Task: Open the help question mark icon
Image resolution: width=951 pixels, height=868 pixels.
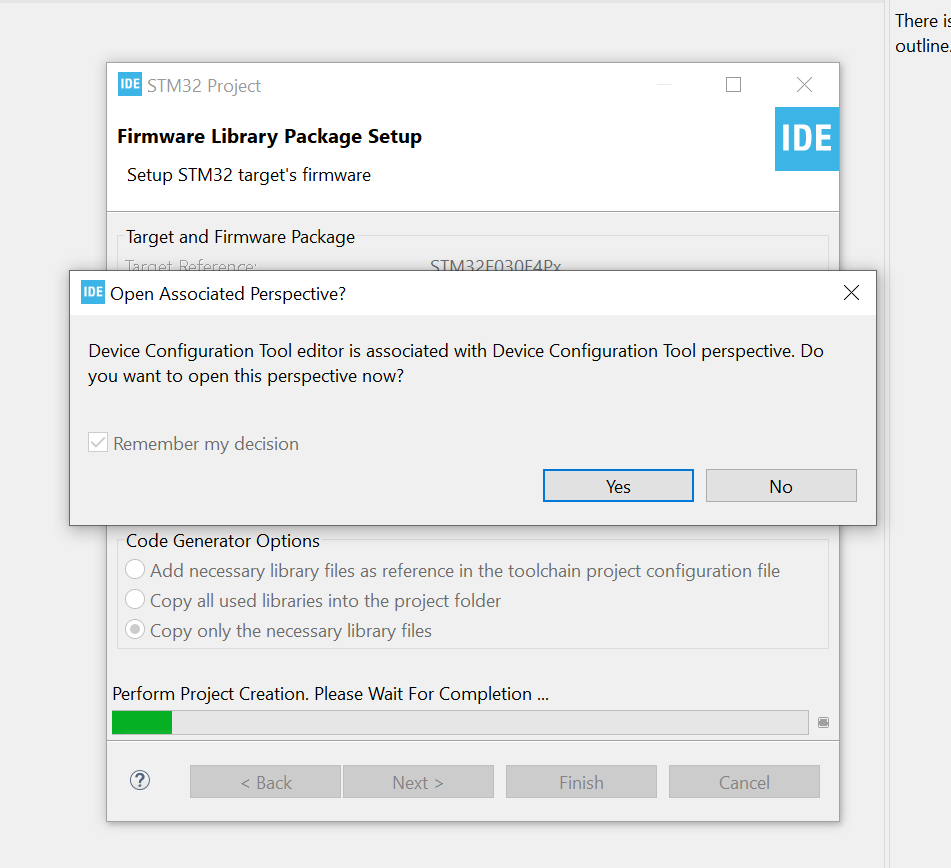Action: pyautogui.click(x=140, y=780)
